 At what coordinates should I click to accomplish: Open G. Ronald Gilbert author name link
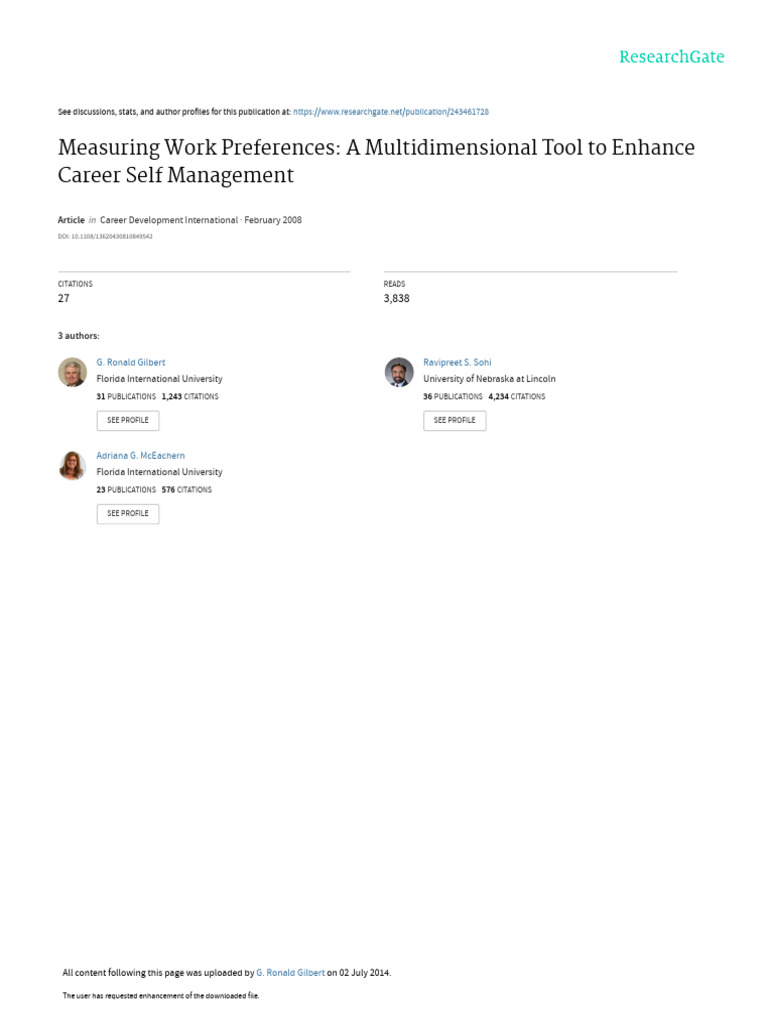131,362
